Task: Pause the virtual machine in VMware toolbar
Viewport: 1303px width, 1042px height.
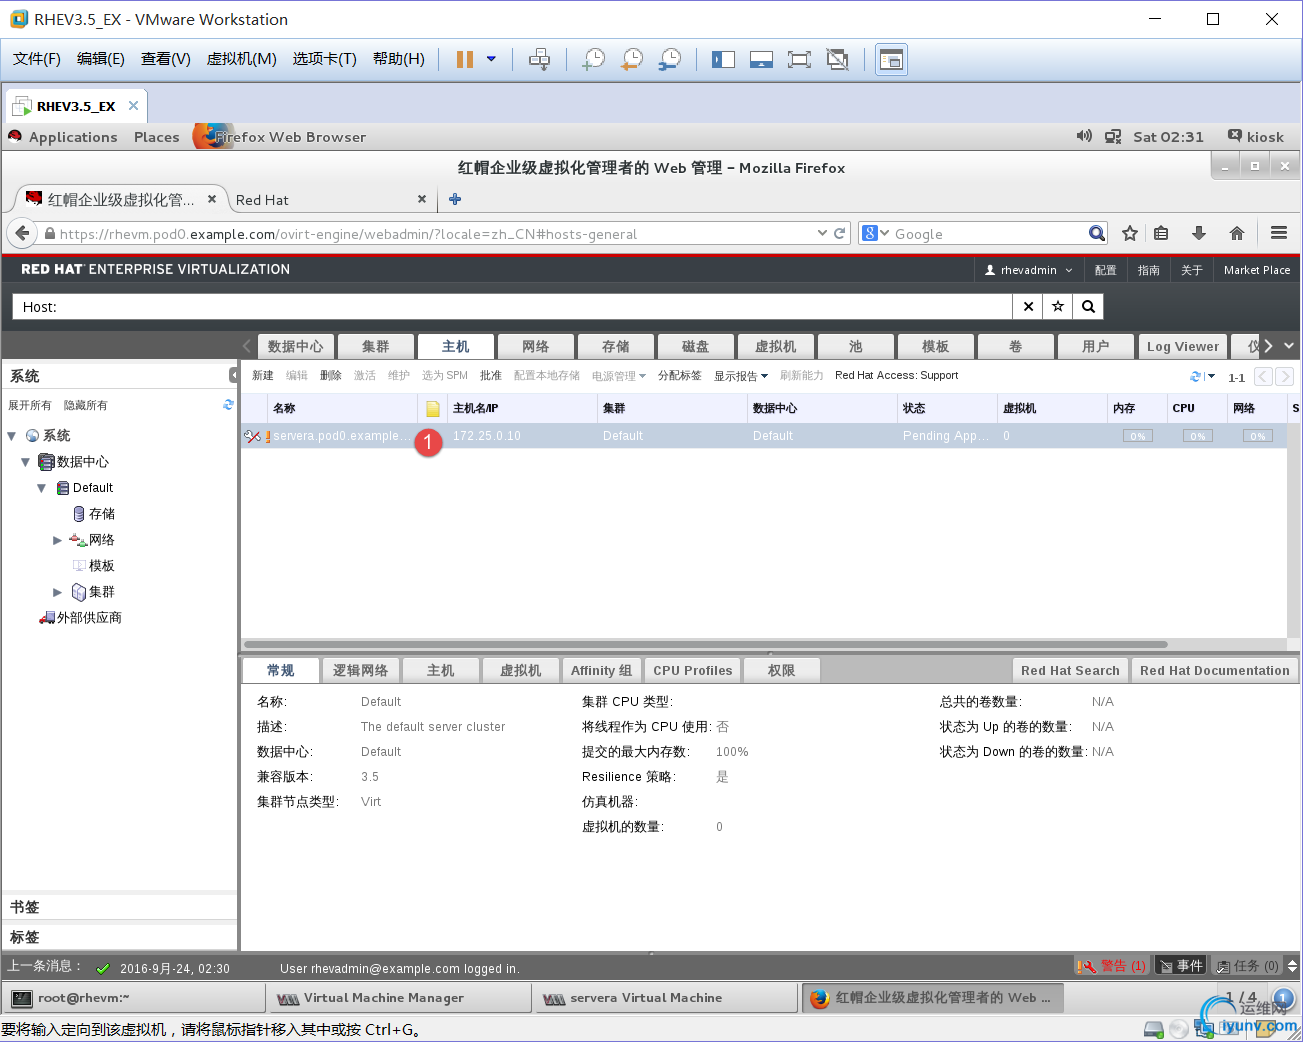Action: [465, 59]
